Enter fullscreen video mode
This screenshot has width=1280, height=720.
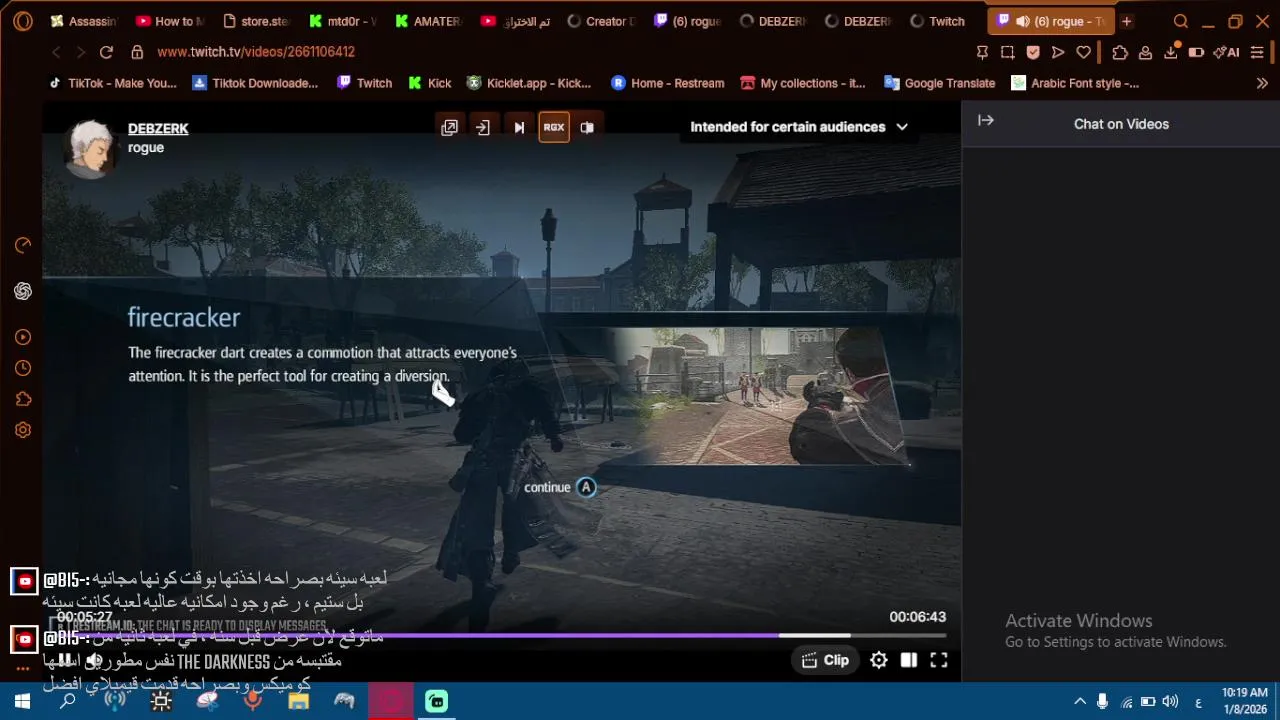pos(939,660)
